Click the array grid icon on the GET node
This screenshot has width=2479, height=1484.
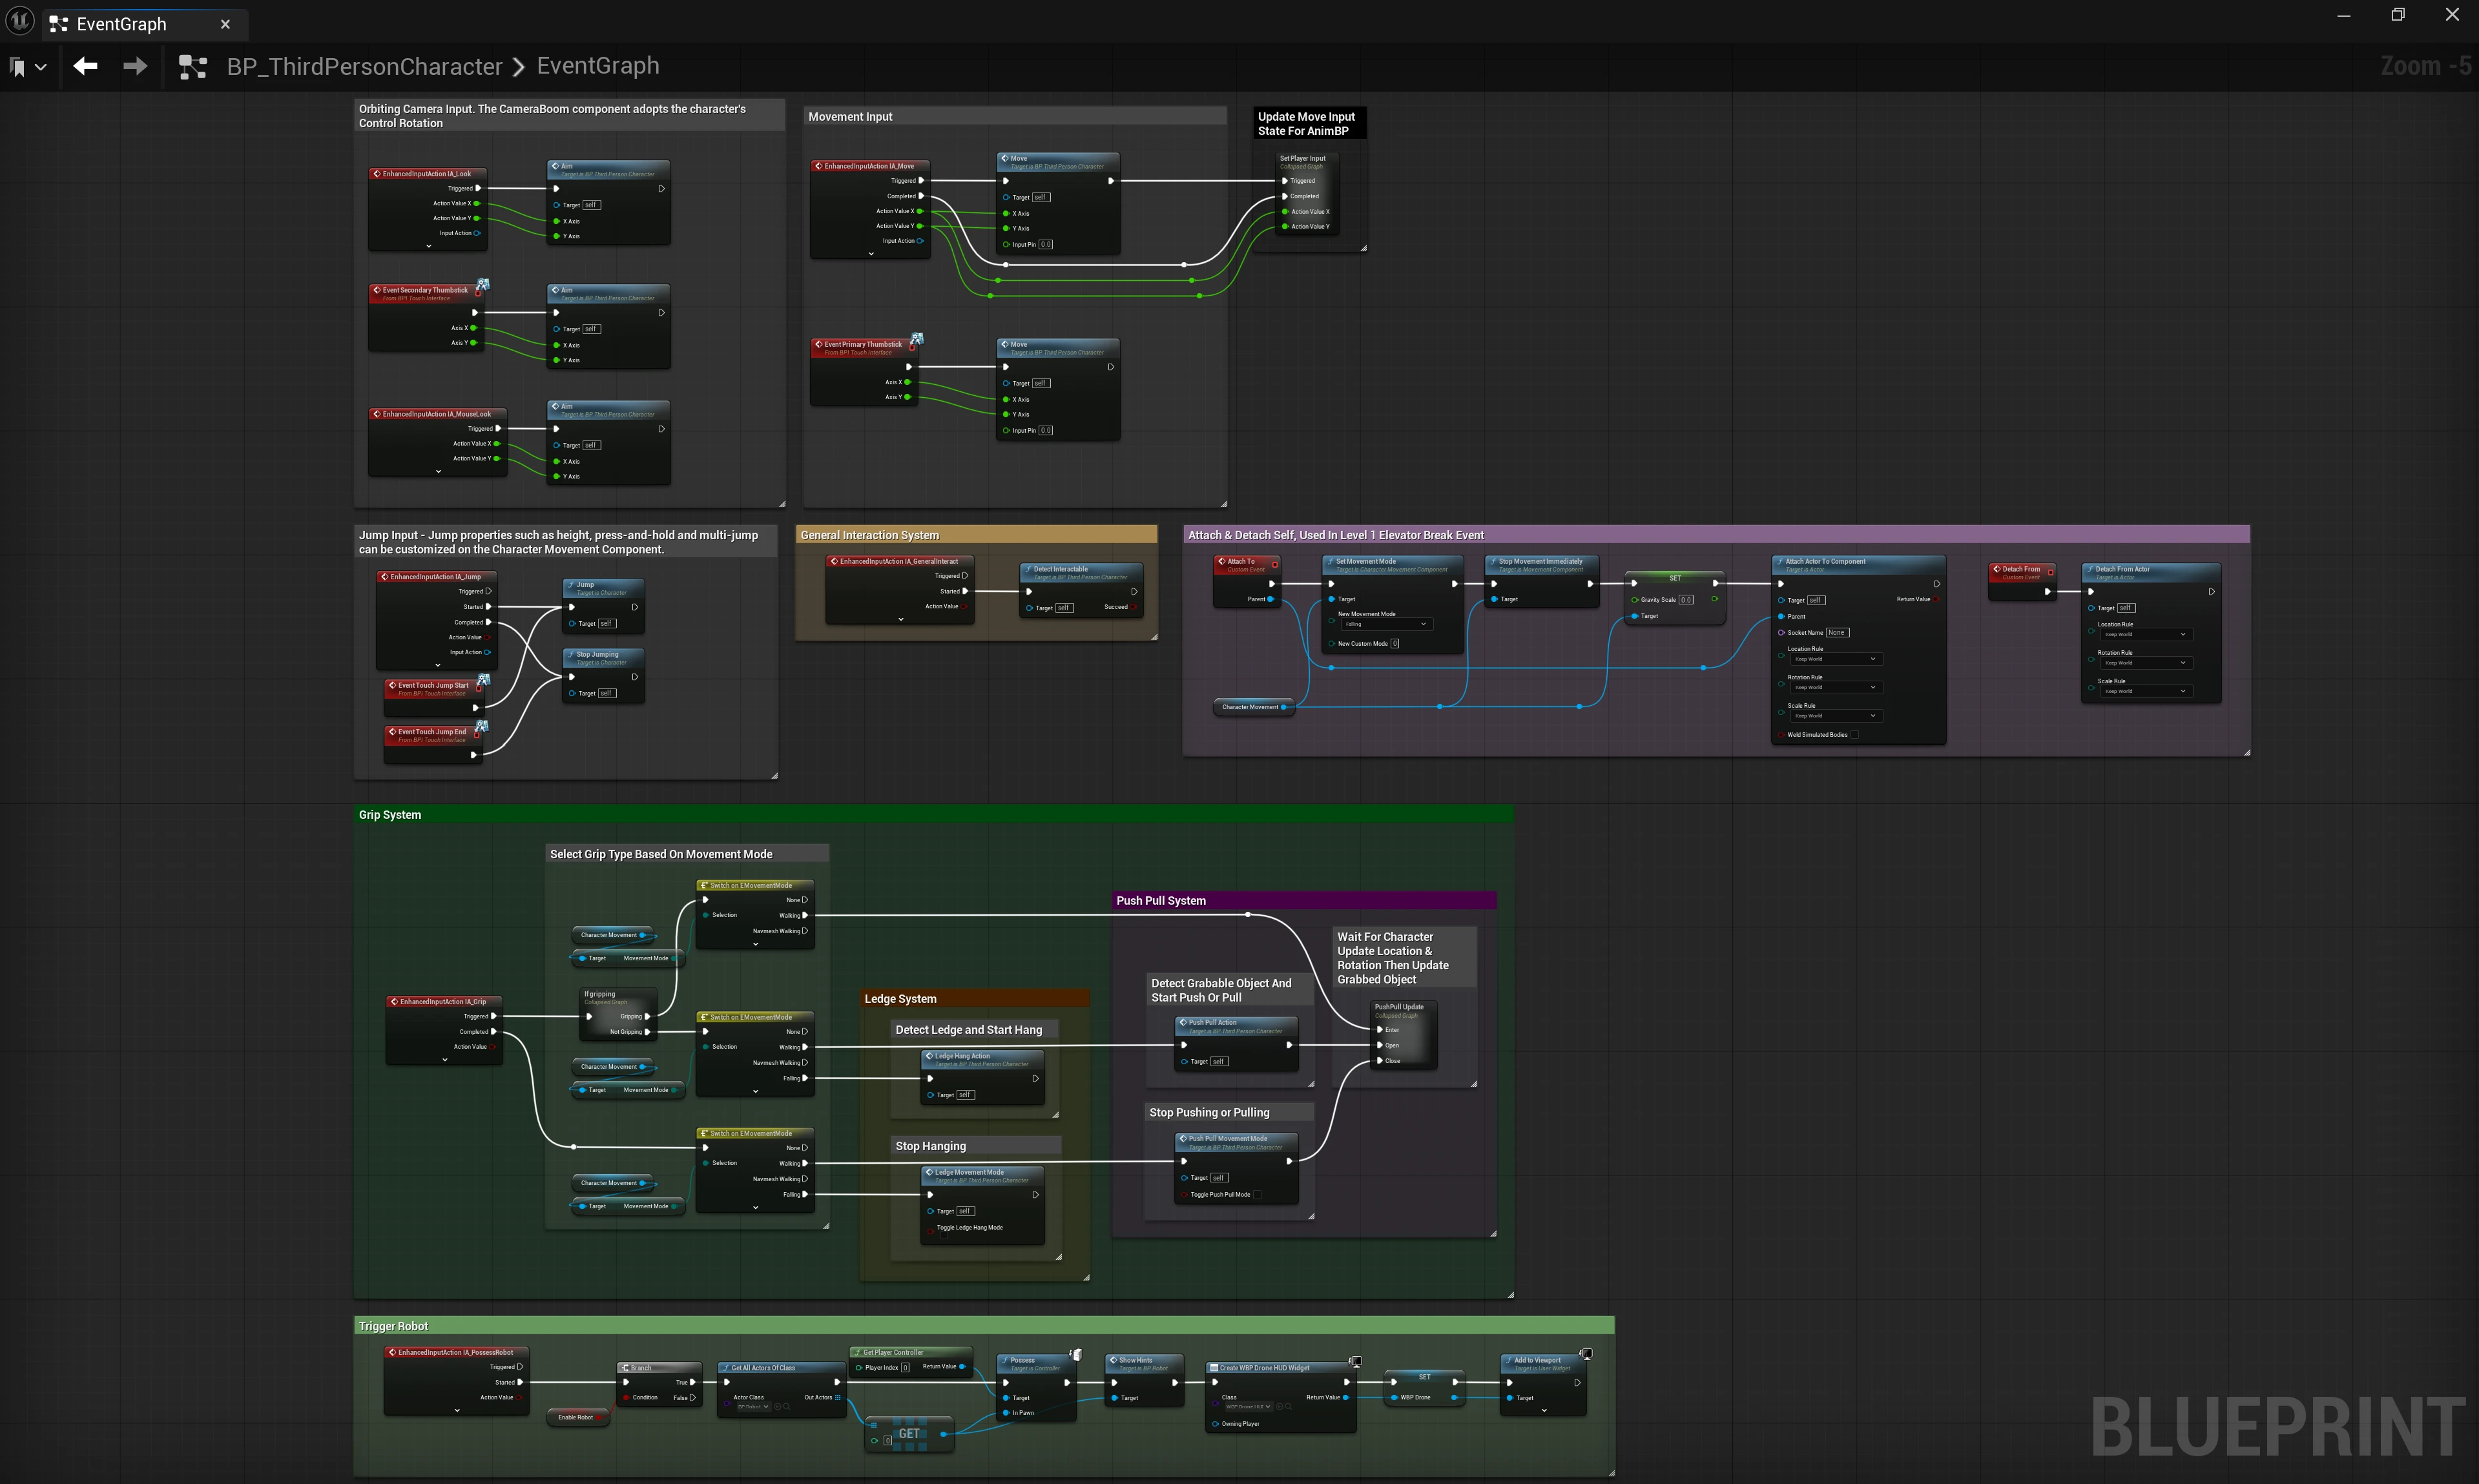pos(874,1427)
